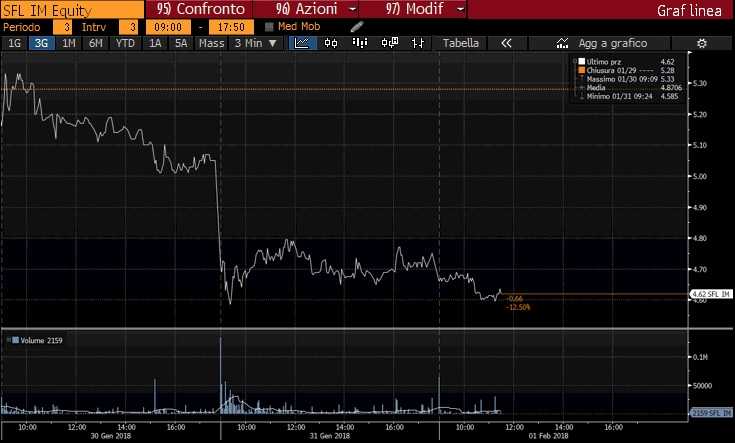Click the orange Chiusura 01/29 legend swatch
This screenshot has height=443, width=735.
[x=582, y=70]
